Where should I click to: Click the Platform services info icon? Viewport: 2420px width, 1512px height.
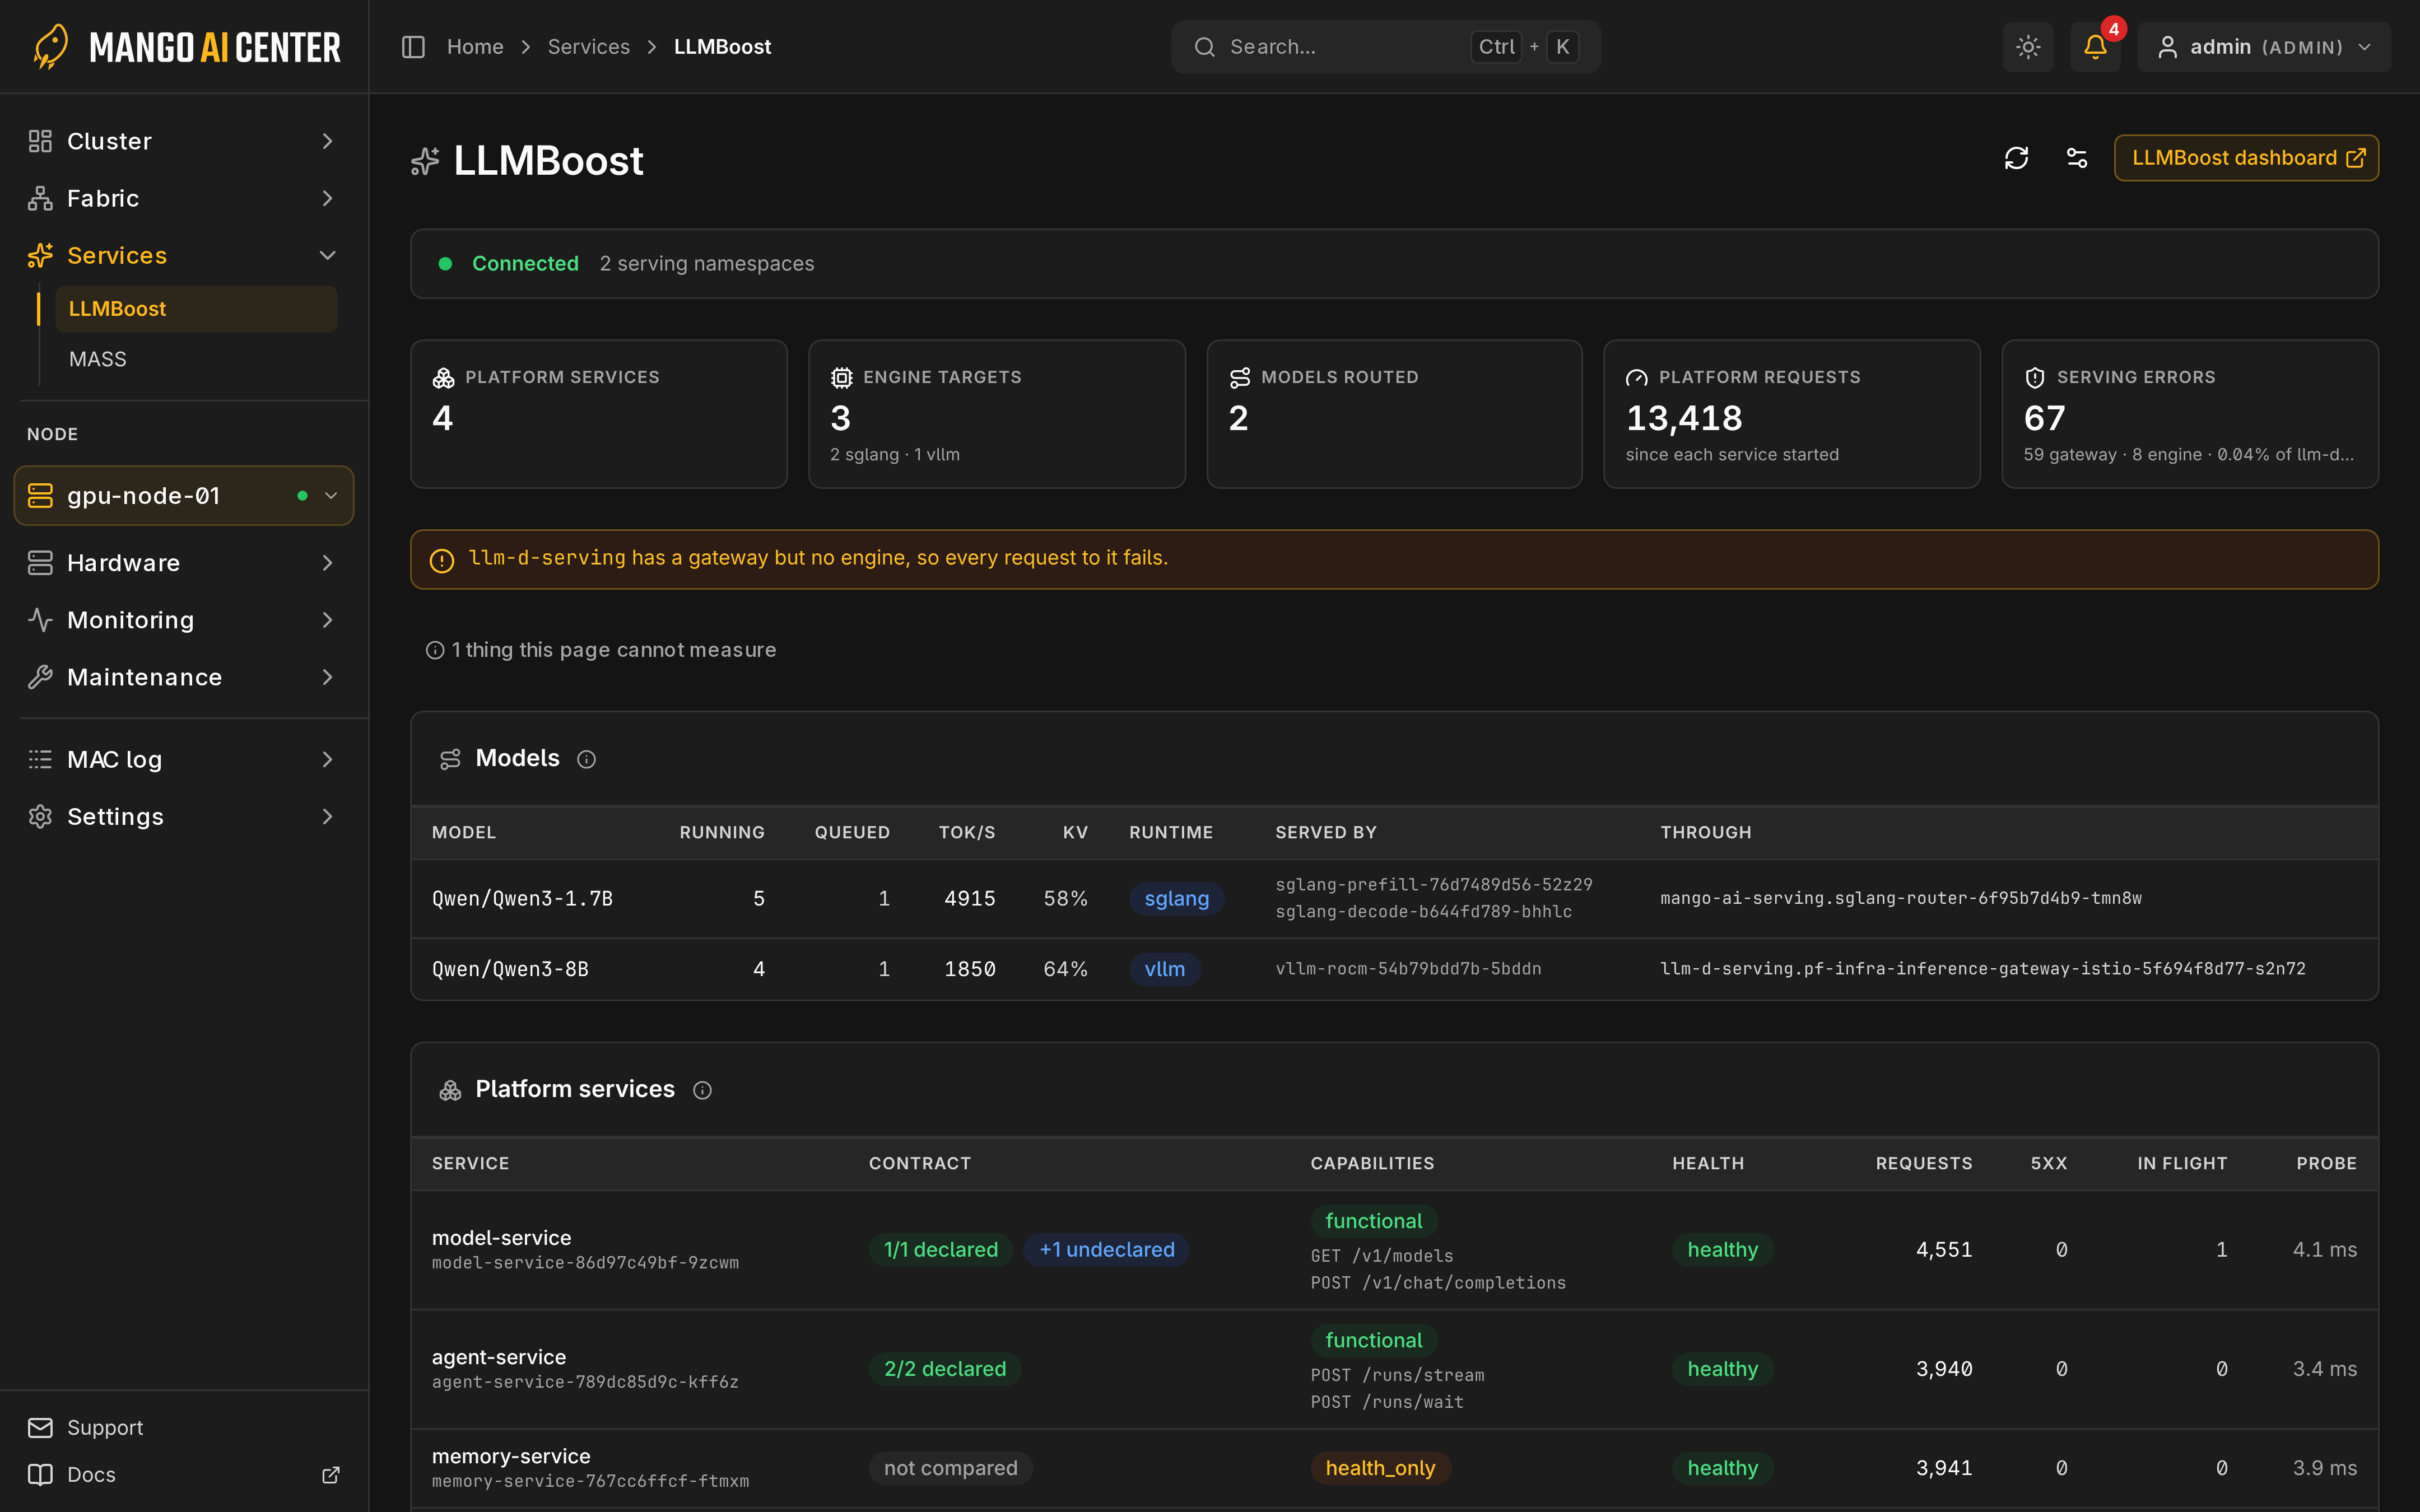click(703, 1090)
